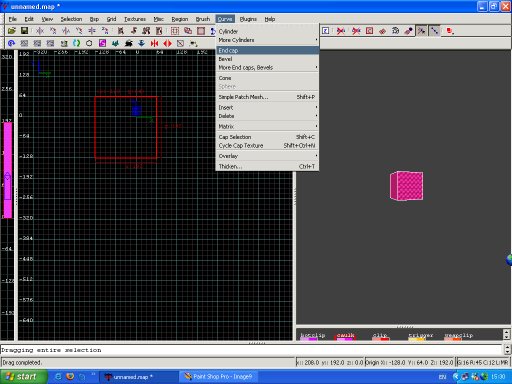Click the green-blue free rotate icon
The height and width of the screenshot is (384, 512).
point(76,43)
